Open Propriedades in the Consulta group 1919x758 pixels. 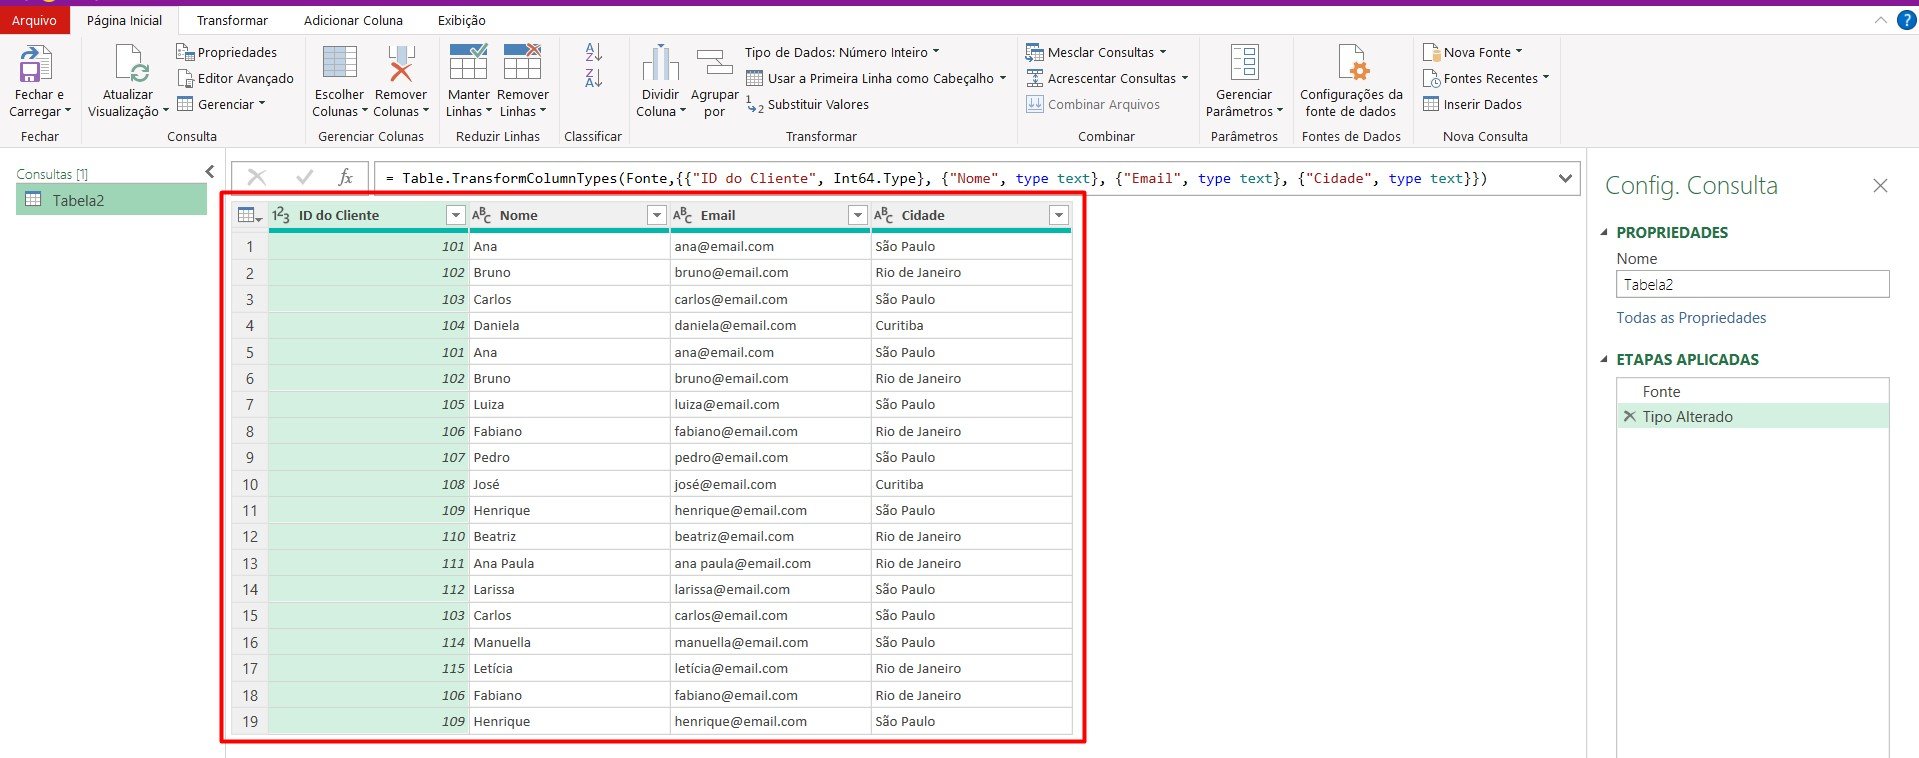tap(227, 52)
